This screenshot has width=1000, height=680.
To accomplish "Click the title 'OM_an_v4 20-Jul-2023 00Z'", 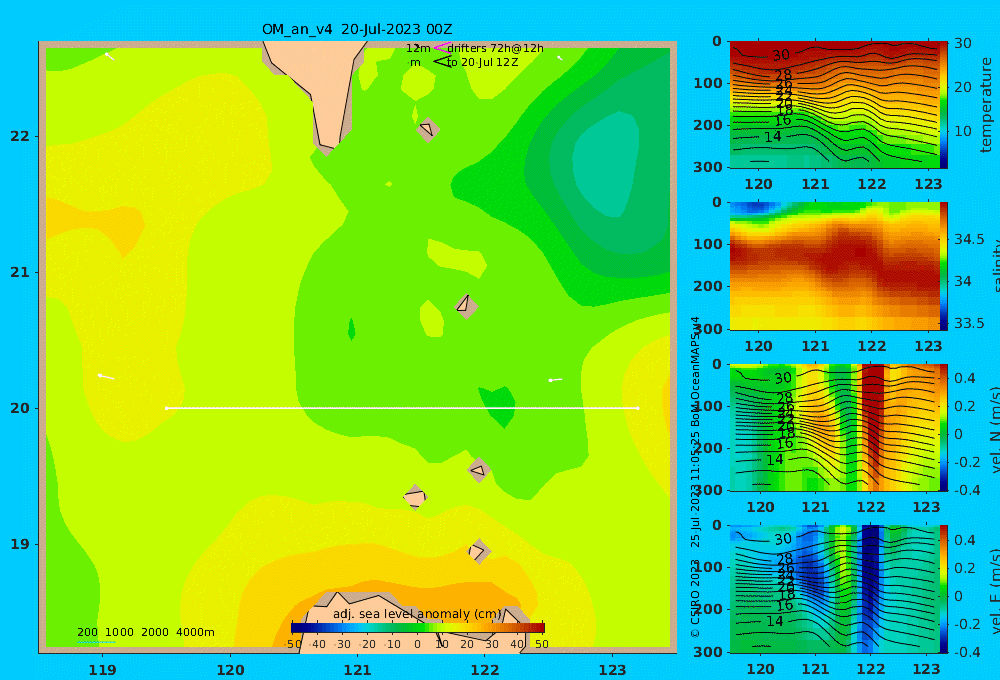I will pos(357,29).
